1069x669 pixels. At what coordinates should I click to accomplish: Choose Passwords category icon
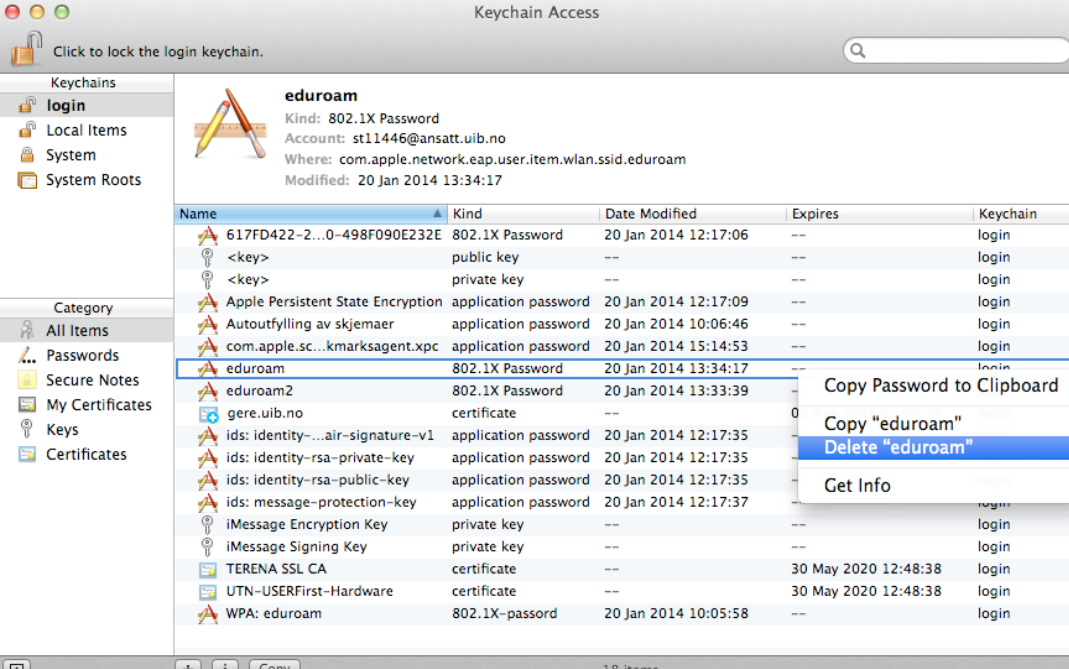click(x=27, y=355)
